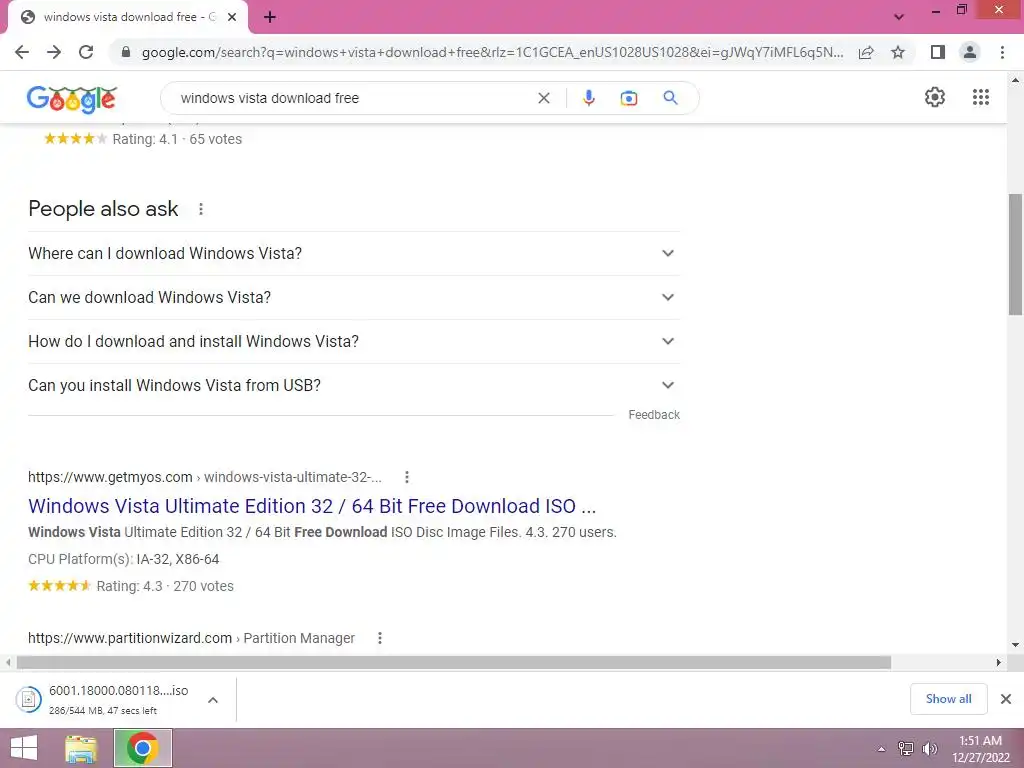
Task: View site information via the padlock icon
Action: tap(126, 52)
